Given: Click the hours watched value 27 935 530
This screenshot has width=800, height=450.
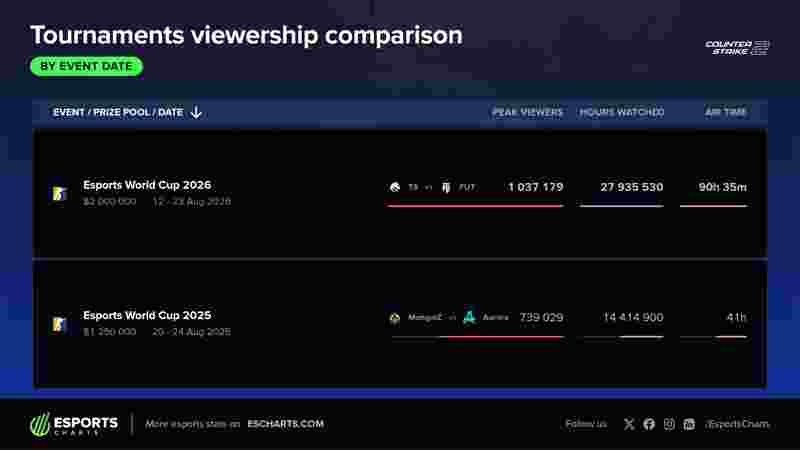Looking at the screenshot, I should coord(632,187).
